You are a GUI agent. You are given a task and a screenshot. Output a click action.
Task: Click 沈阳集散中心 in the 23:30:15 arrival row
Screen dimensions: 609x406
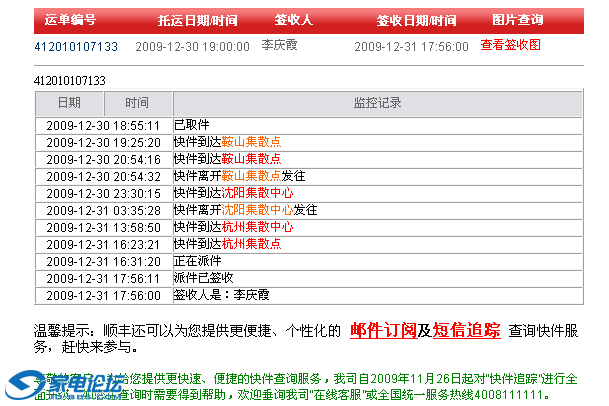(x=257, y=193)
